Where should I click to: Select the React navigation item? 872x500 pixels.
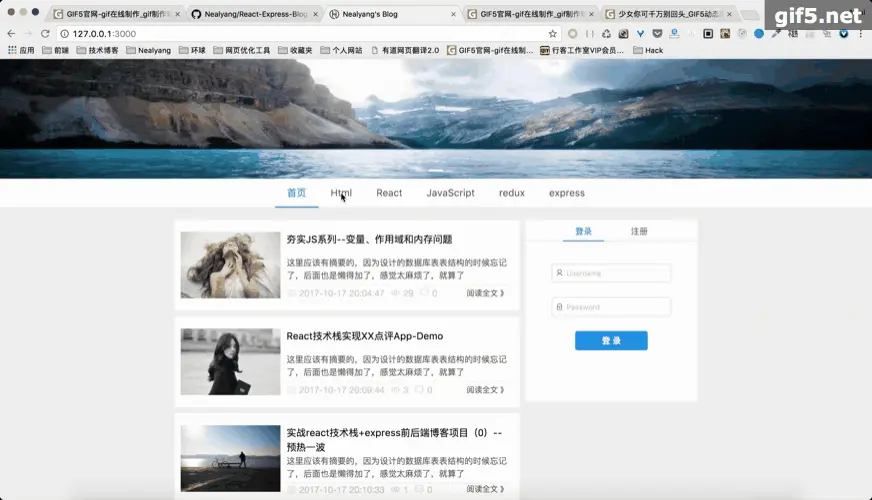pos(389,193)
